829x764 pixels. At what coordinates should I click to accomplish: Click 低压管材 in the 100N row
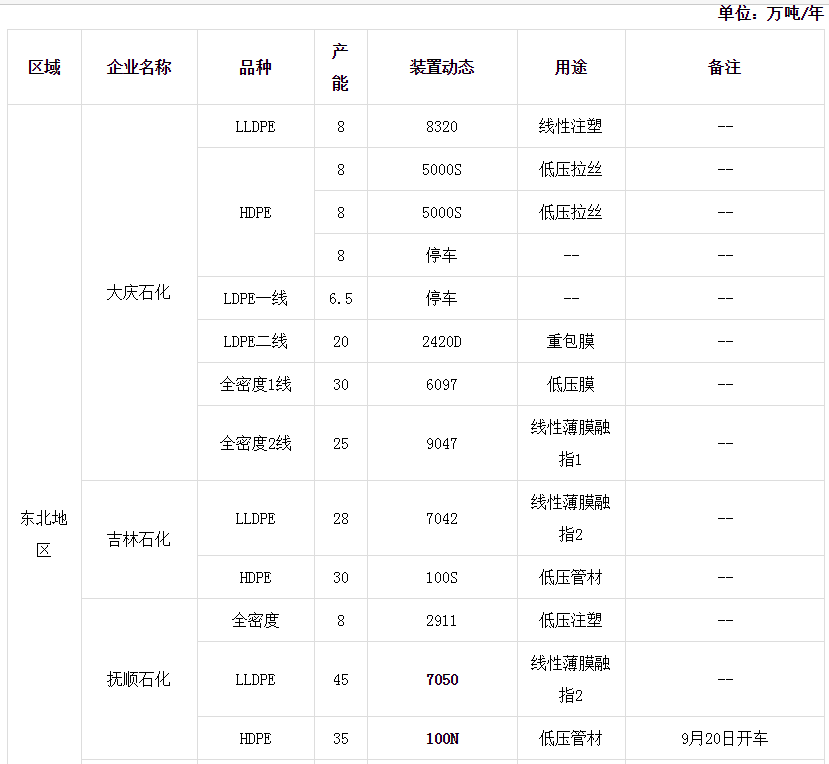point(571,739)
